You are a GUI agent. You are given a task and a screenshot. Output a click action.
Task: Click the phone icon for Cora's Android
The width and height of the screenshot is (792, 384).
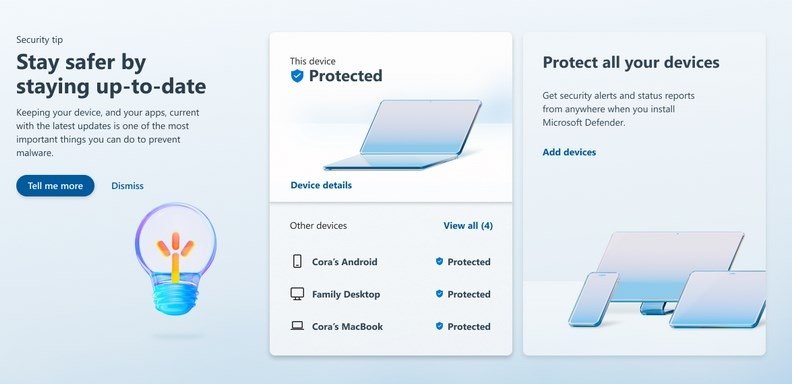coord(297,261)
